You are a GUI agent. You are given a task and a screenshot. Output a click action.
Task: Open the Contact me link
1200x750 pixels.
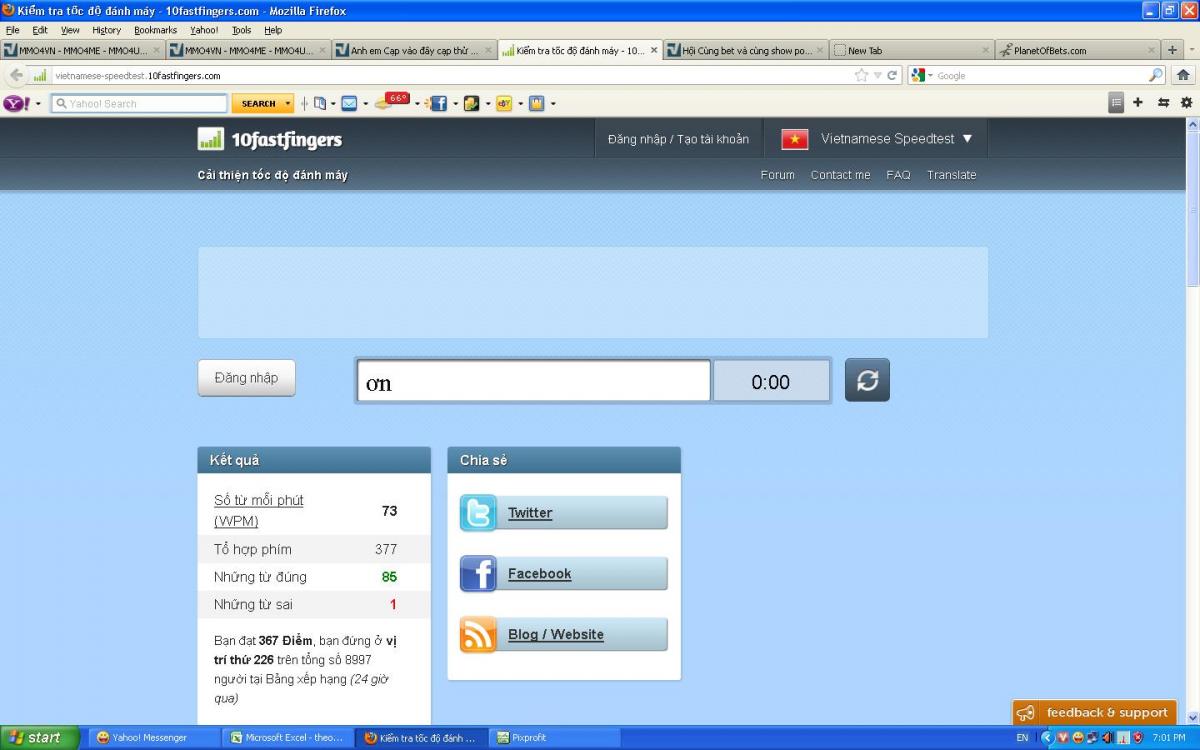pyautogui.click(x=840, y=175)
